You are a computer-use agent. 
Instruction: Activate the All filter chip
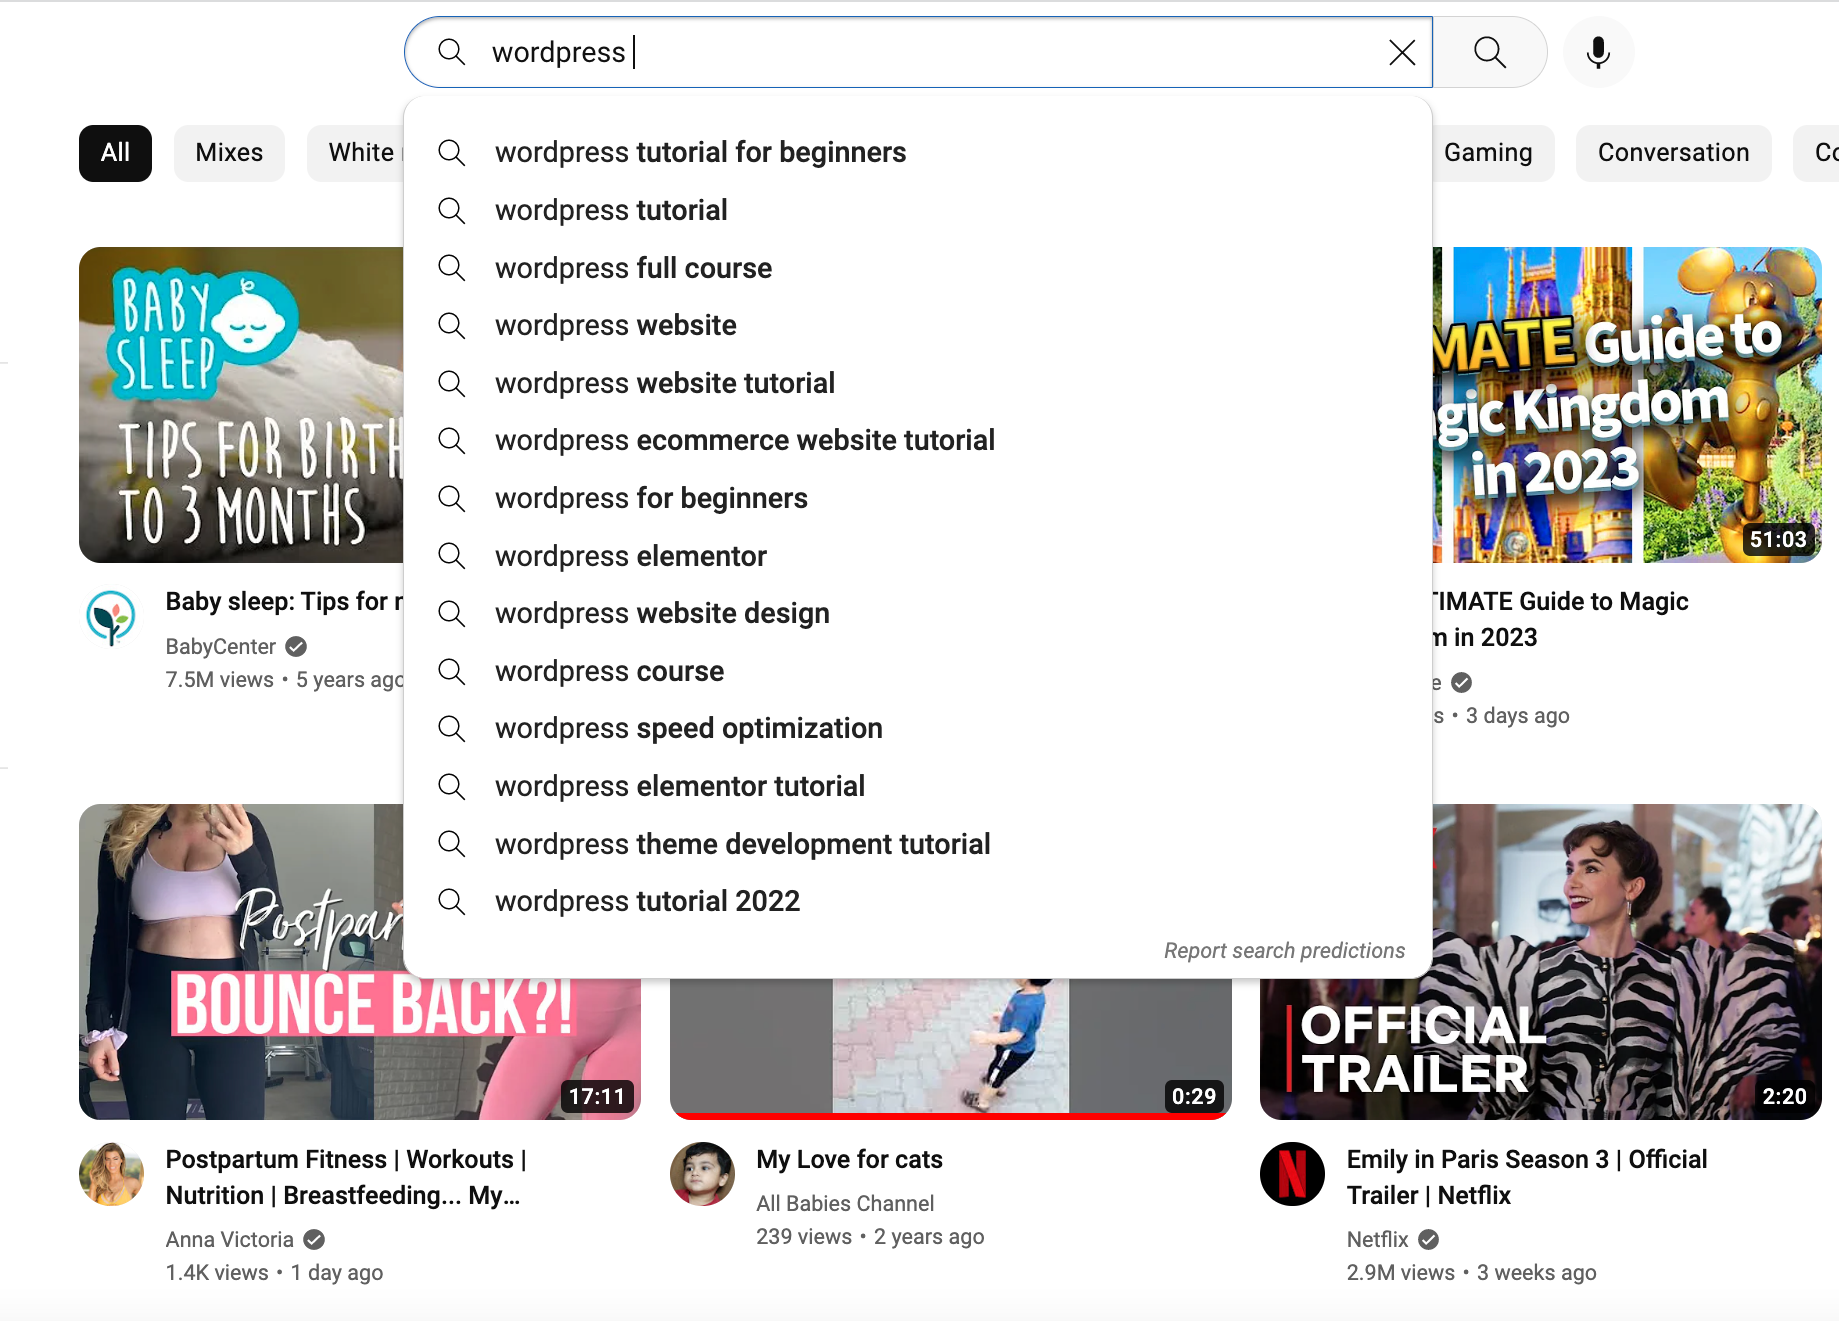pos(115,153)
